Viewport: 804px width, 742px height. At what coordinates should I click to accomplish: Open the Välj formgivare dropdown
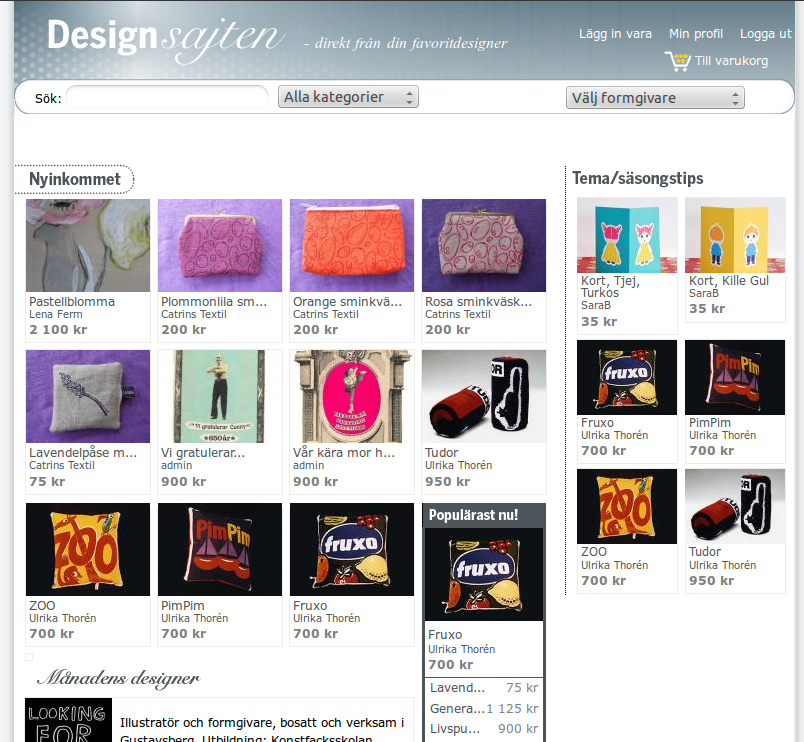(655, 98)
